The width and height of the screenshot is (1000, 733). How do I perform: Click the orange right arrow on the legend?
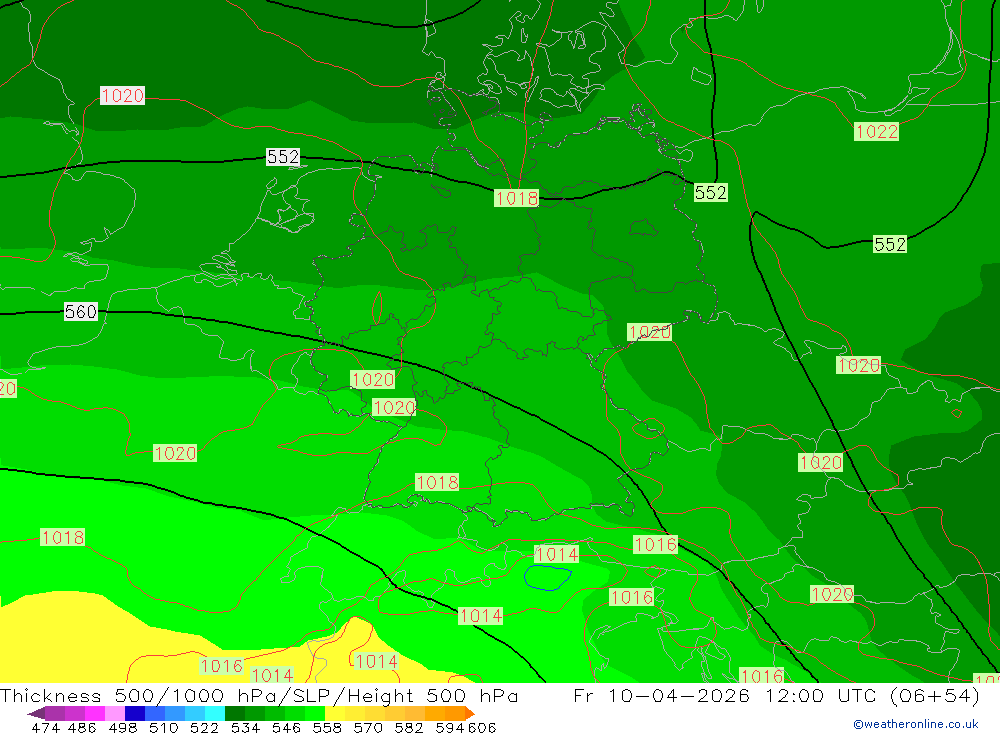click(x=470, y=713)
